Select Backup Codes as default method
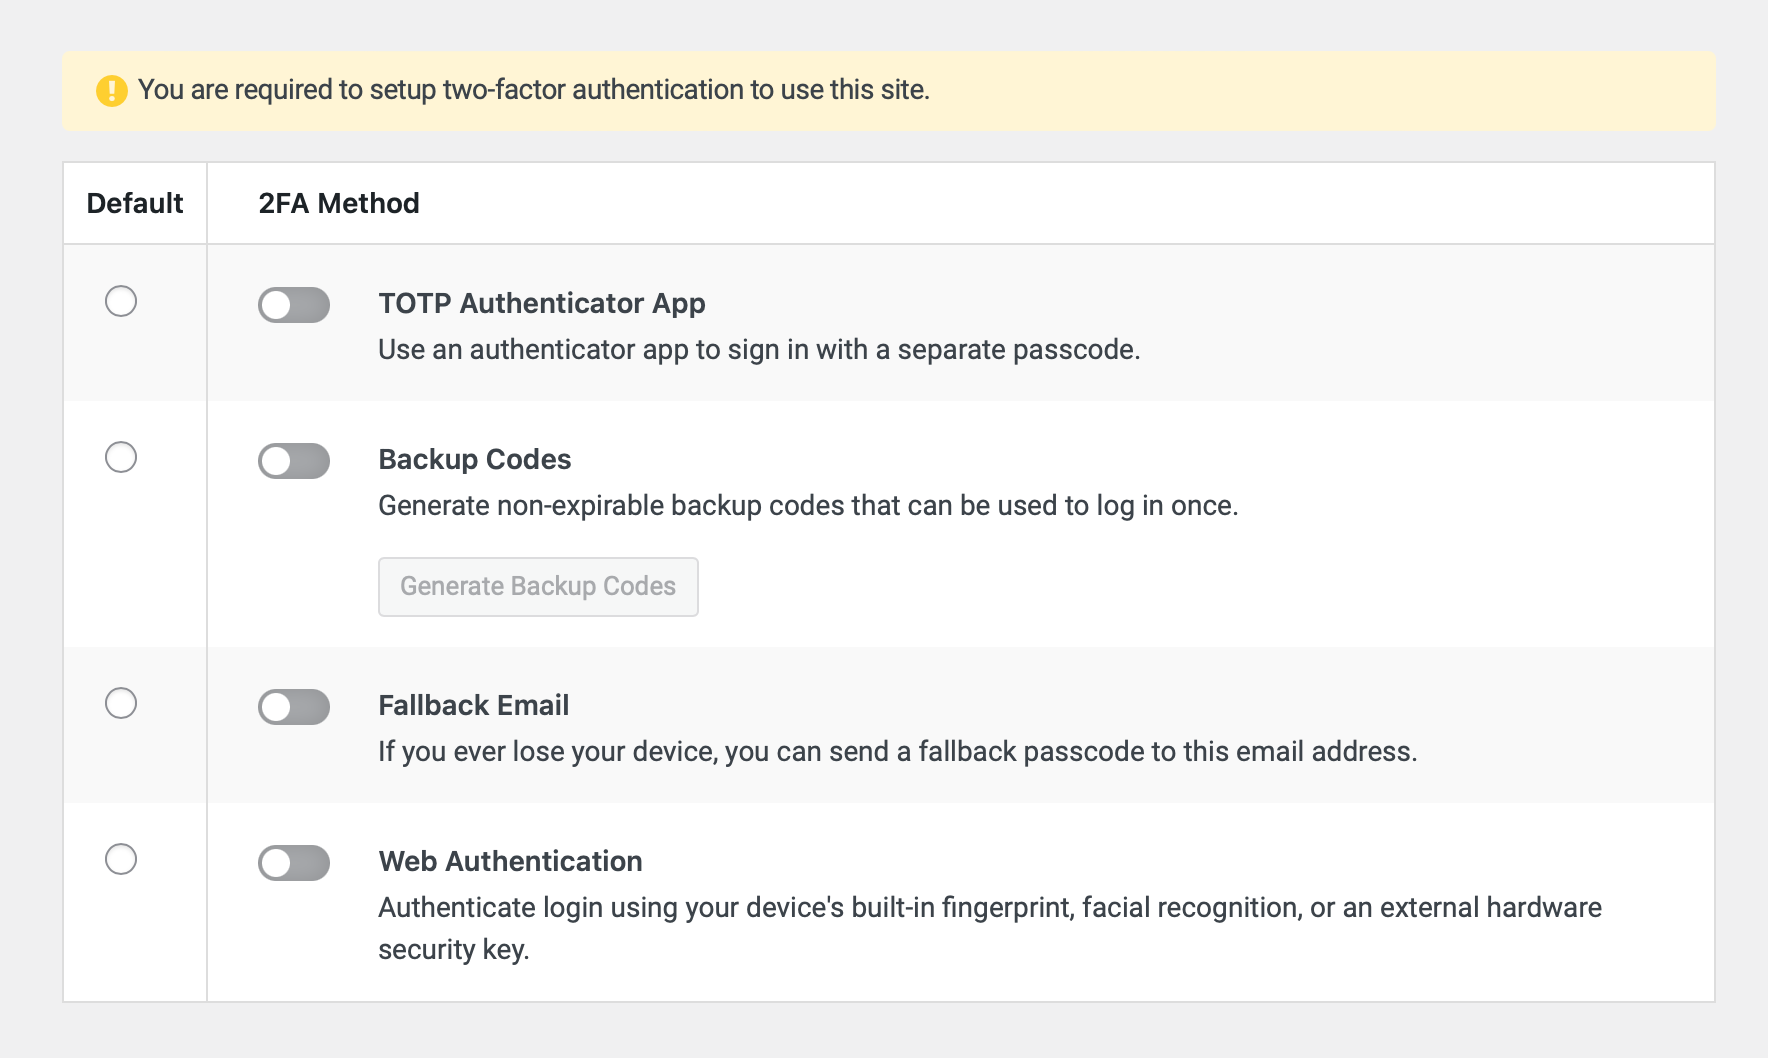Image resolution: width=1768 pixels, height=1058 pixels. click(121, 457)
